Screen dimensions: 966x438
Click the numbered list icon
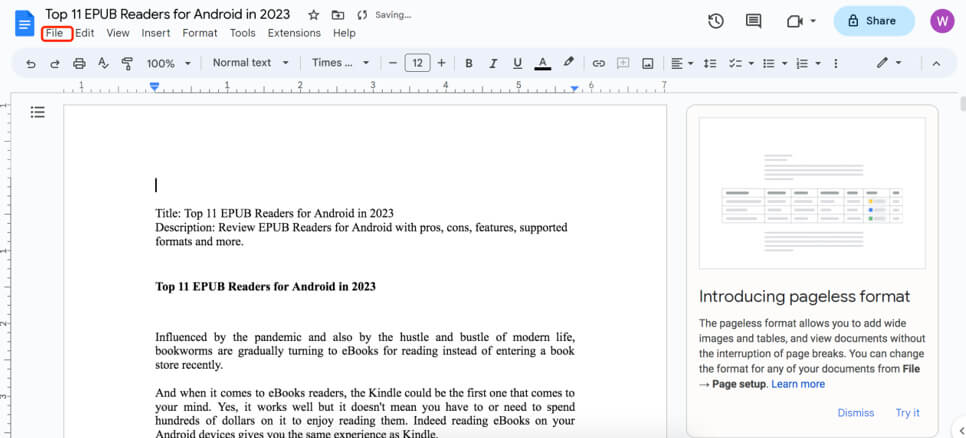coord(802,63)
